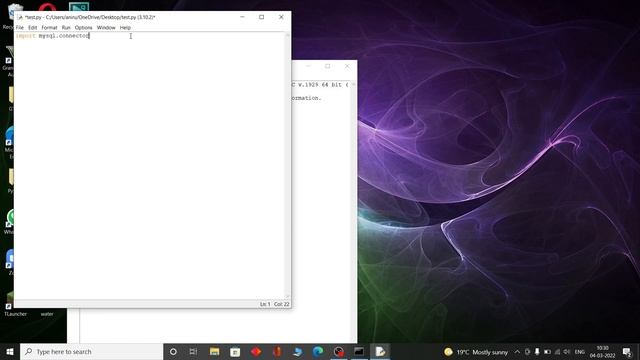Click the microphone tray icon
This screenshot has height=360, width=640.
click(x=537, y=351)
